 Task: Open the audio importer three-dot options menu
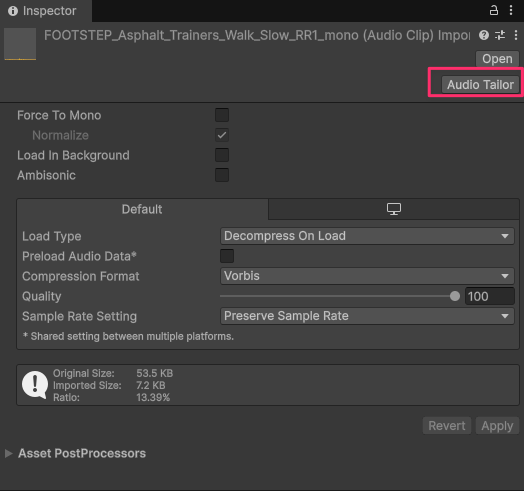click(516, 35)
